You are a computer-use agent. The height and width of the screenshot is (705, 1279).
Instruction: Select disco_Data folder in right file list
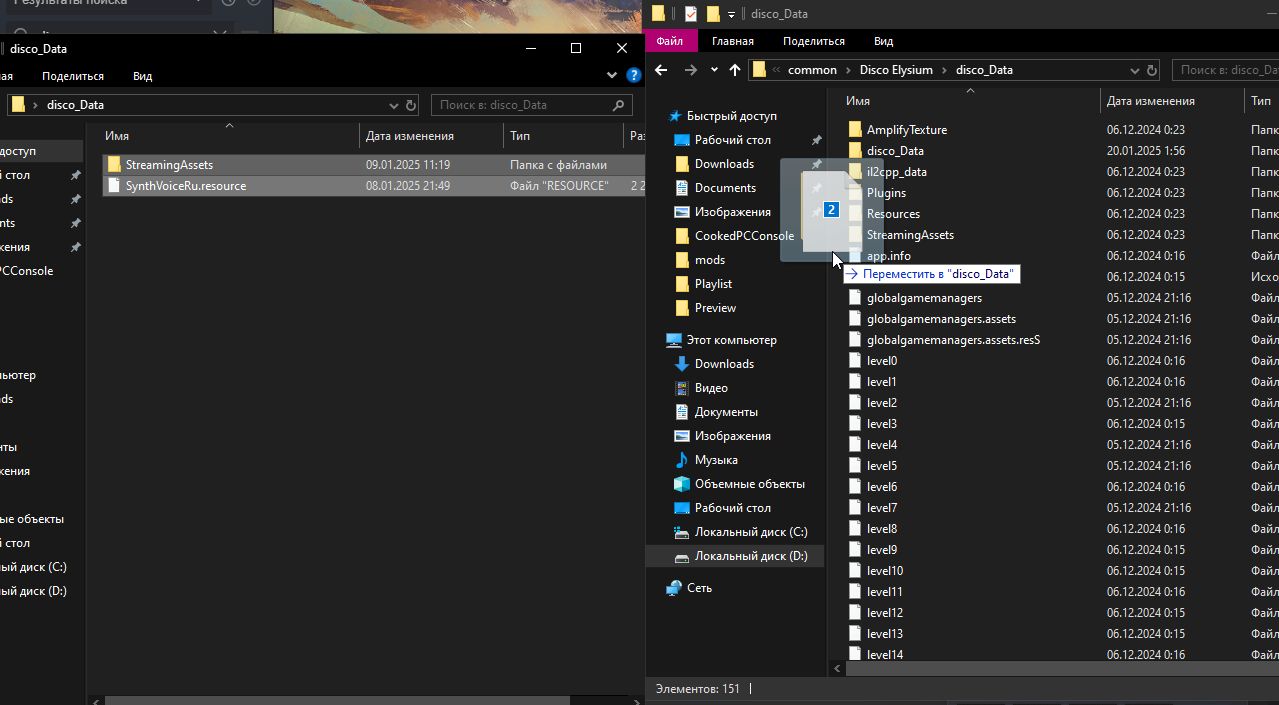point(895,151)
